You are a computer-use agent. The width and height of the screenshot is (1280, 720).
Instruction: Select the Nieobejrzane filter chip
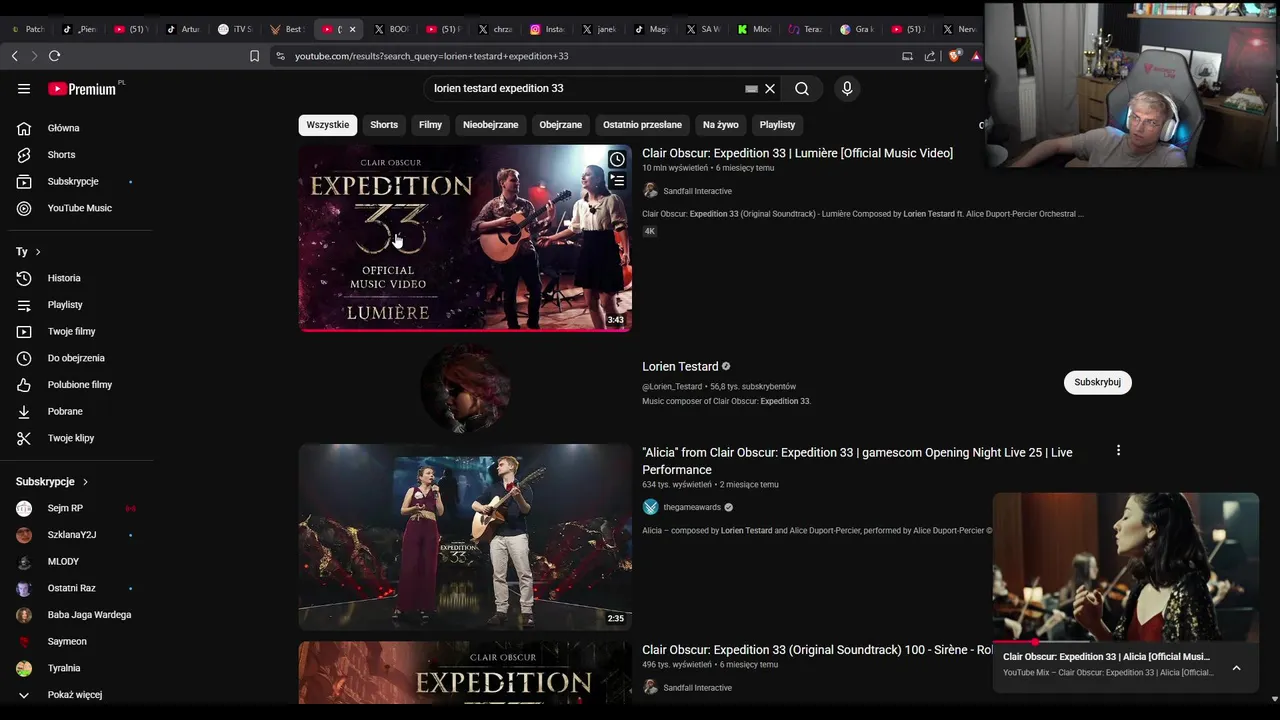pos(490,125)
